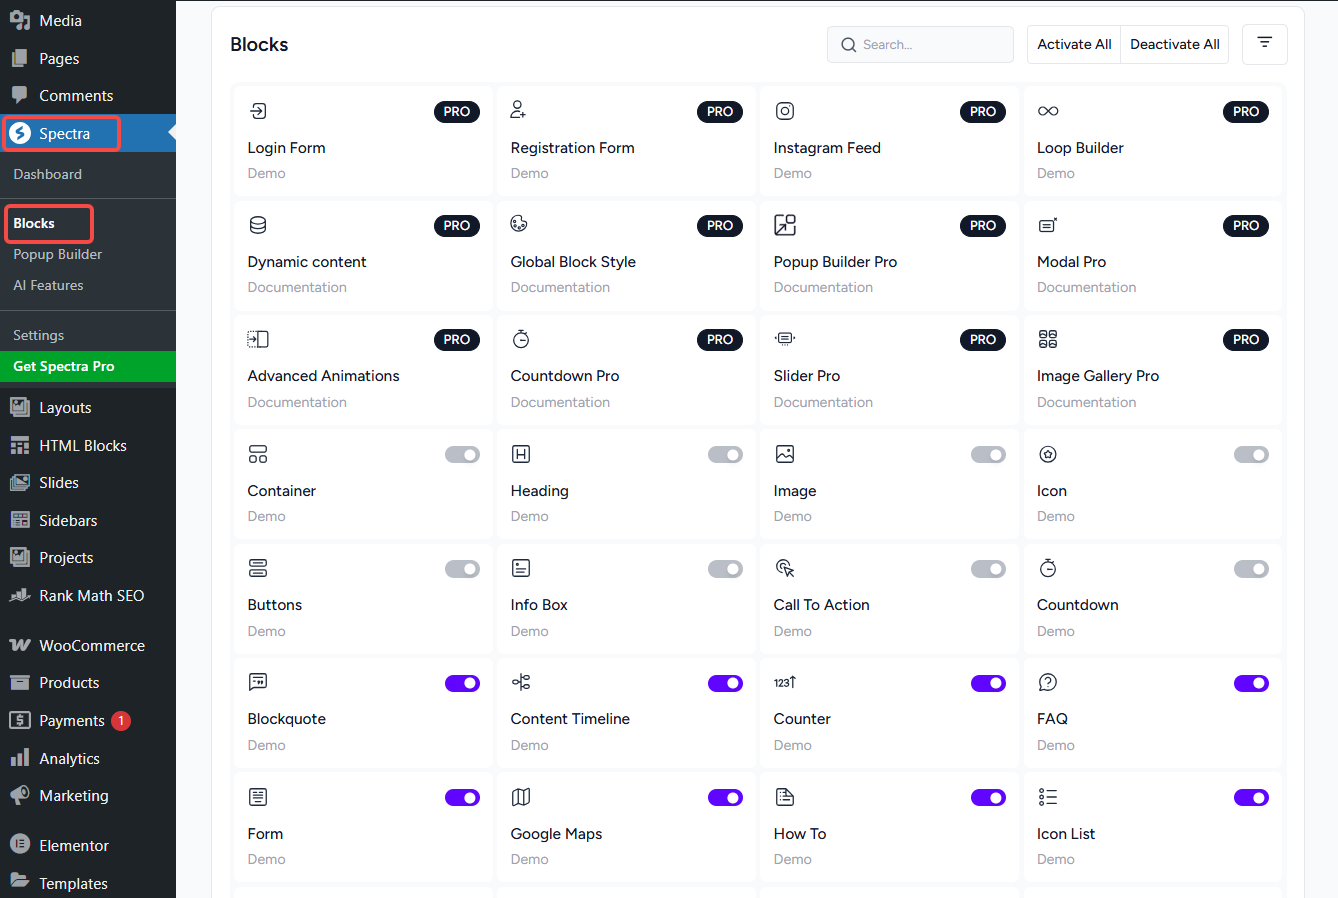Toggle the Heading block on
Screen dimensions: 1338x898
point(725,455)
